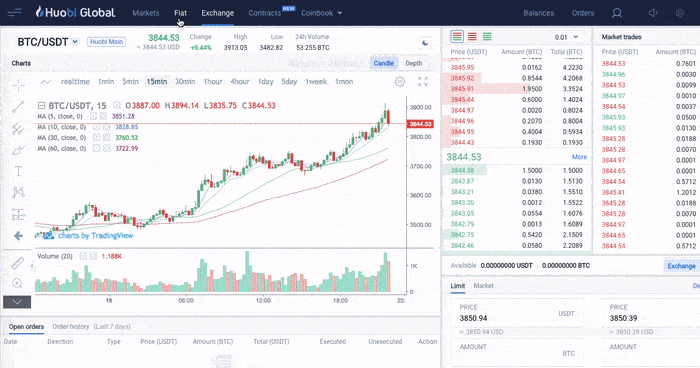Open the user account profile icon
Viewport: 700px width, 368px height.
(x=617, y=13)
